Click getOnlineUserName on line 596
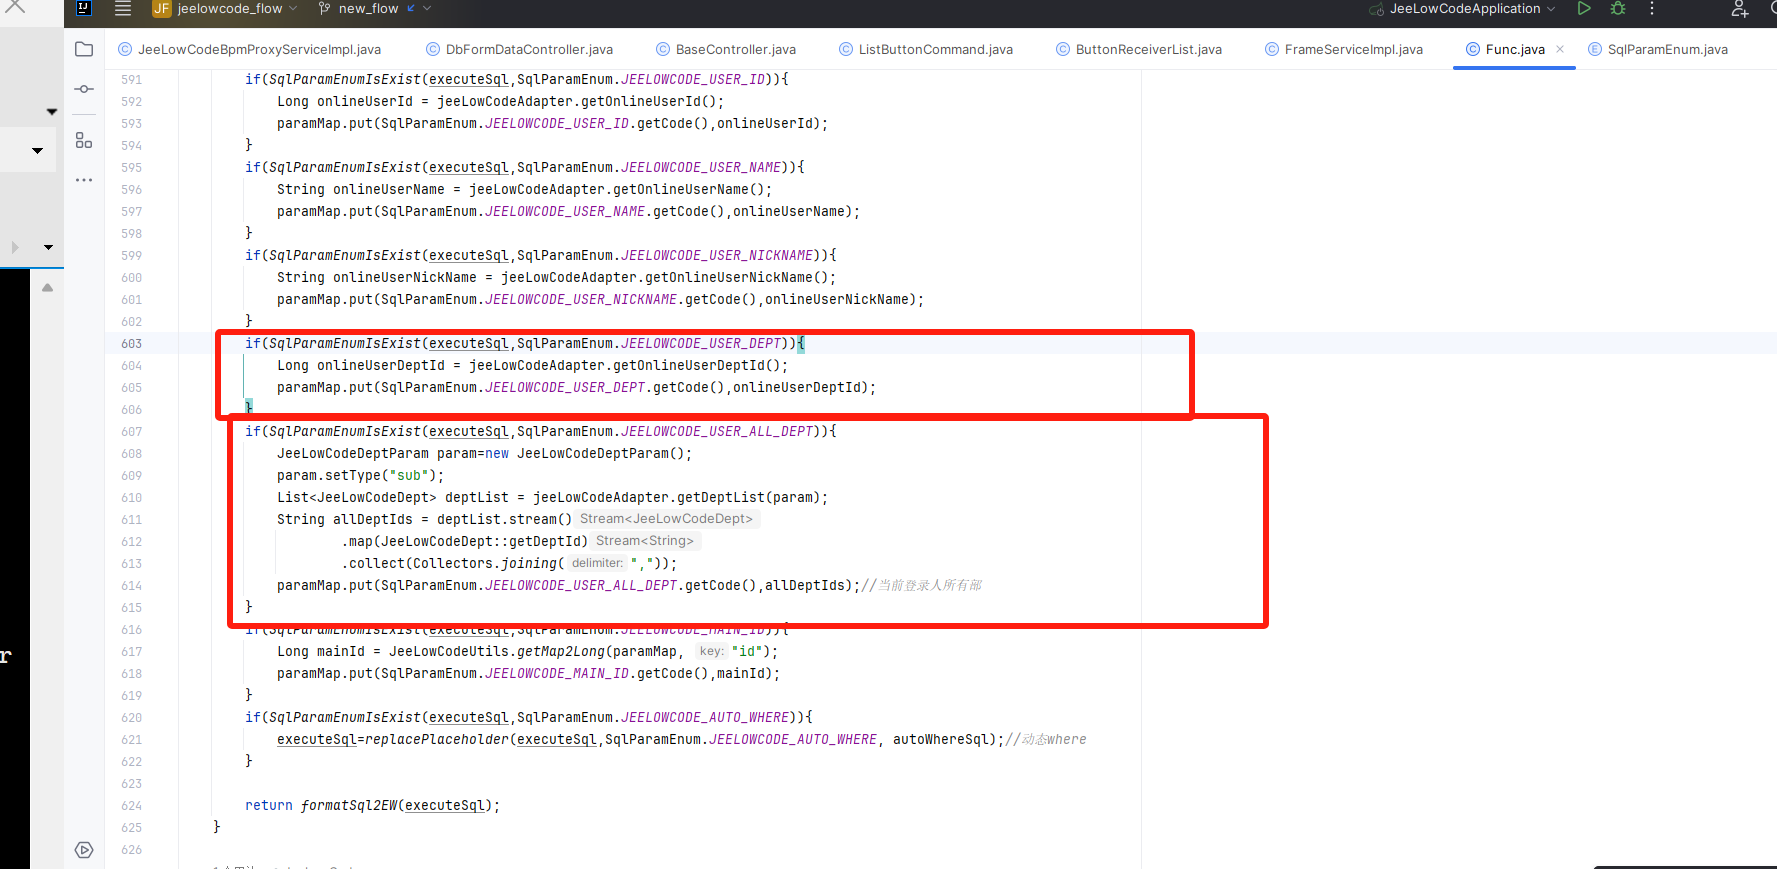Viewport: 1777px width, 869px height. pyautogui.click(x=681, y=189)
